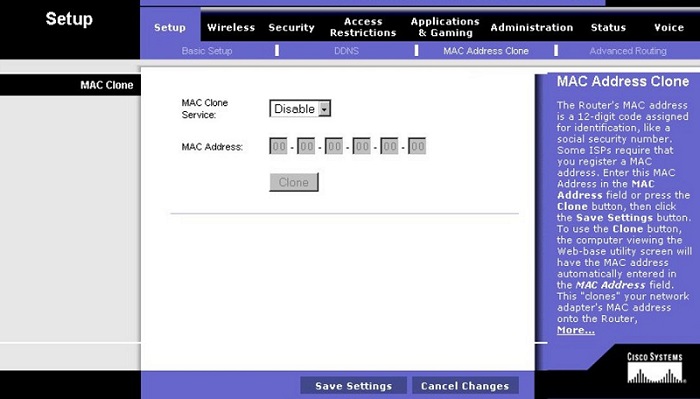This screenshot has width=700, height=399.
Task: Select the DDNS sub-tab
Action: click(346, 51)
